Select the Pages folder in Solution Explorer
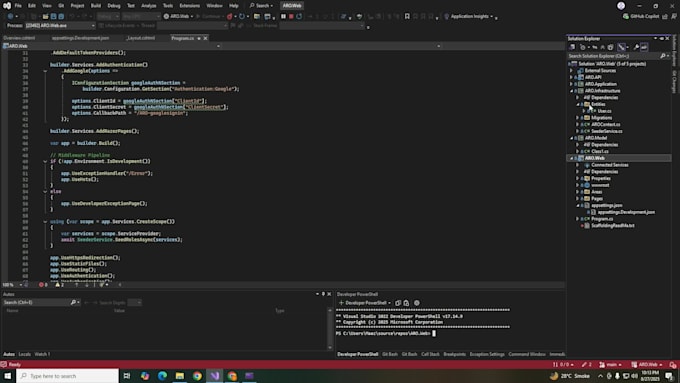This screenshot has height=383, width=680. [x=597, y=199]
